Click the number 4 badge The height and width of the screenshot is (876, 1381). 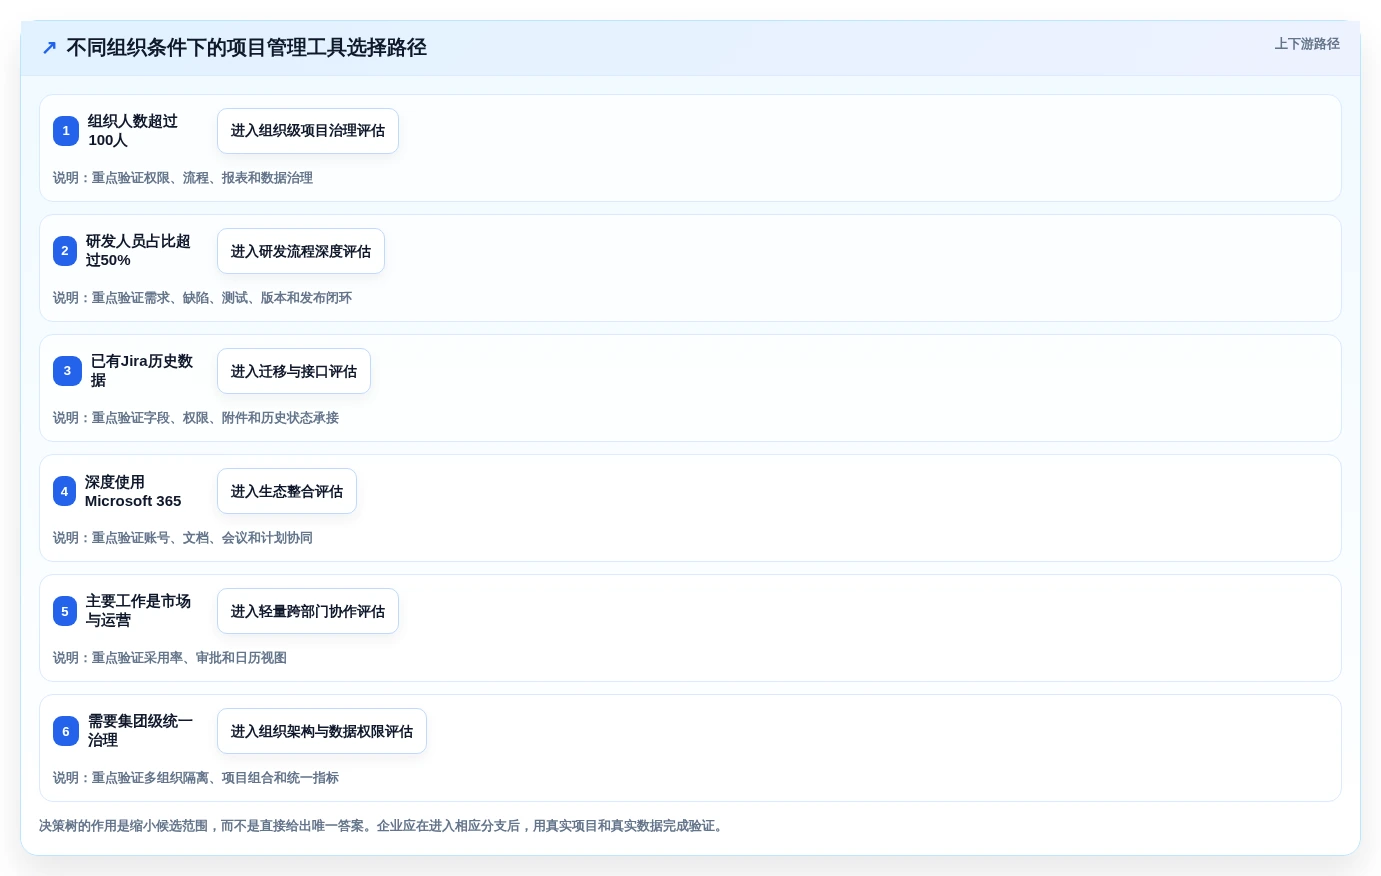[x=64, y=491]
